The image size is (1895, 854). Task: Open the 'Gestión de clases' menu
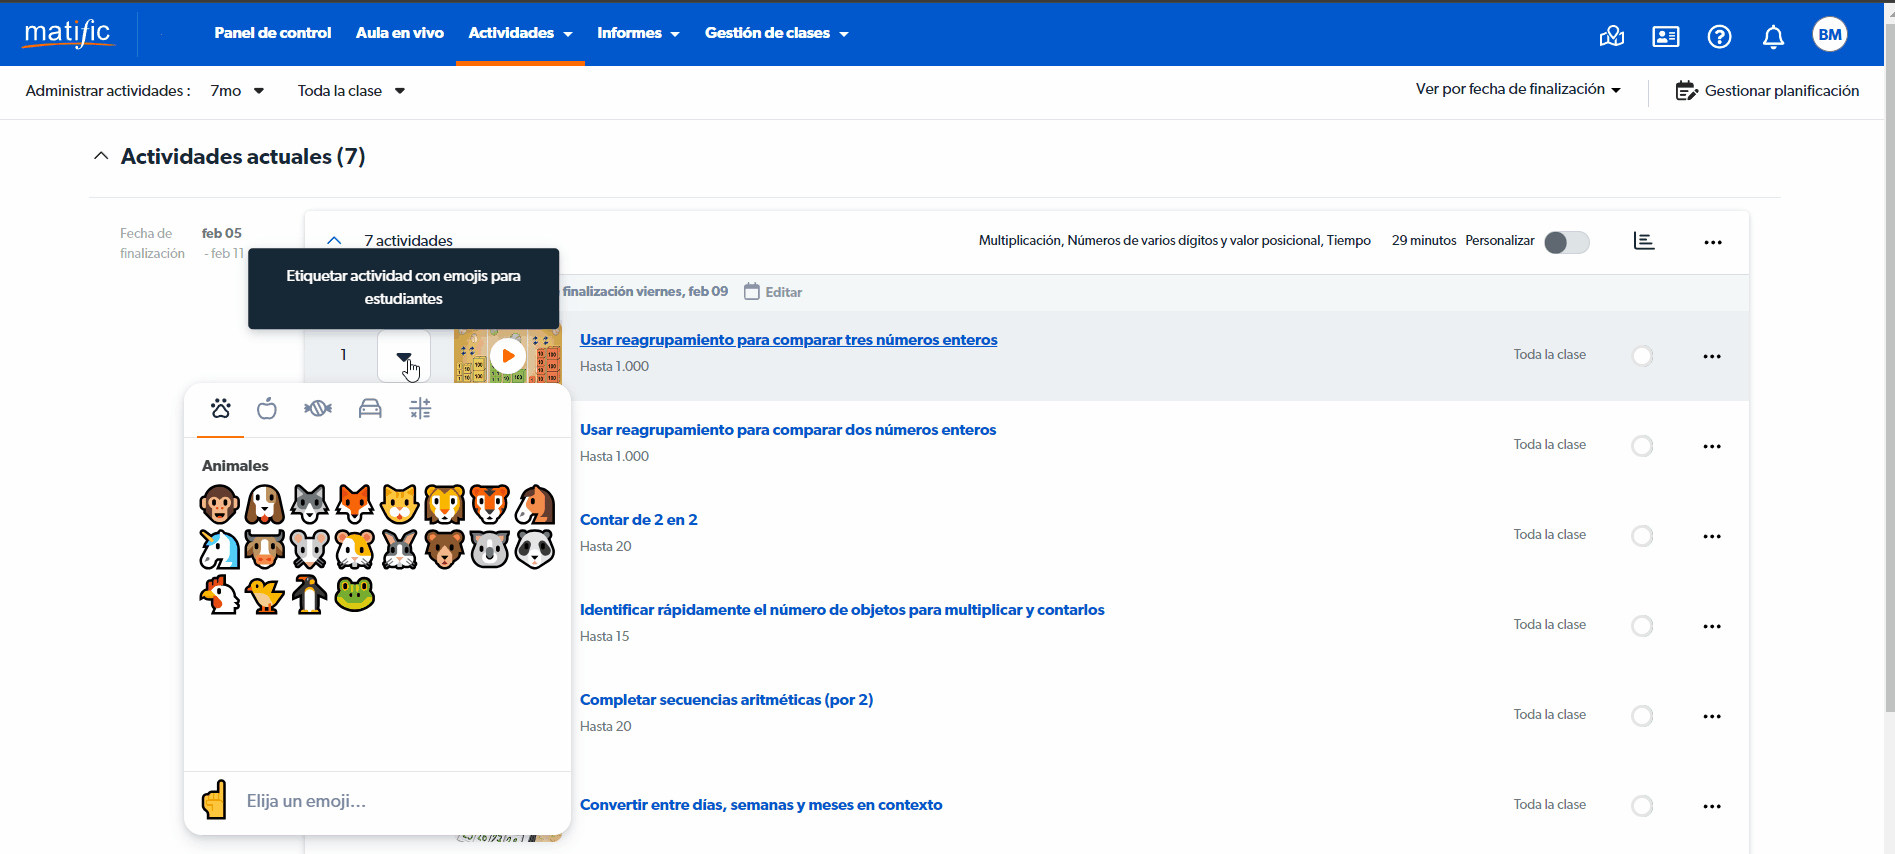(776, 33)
